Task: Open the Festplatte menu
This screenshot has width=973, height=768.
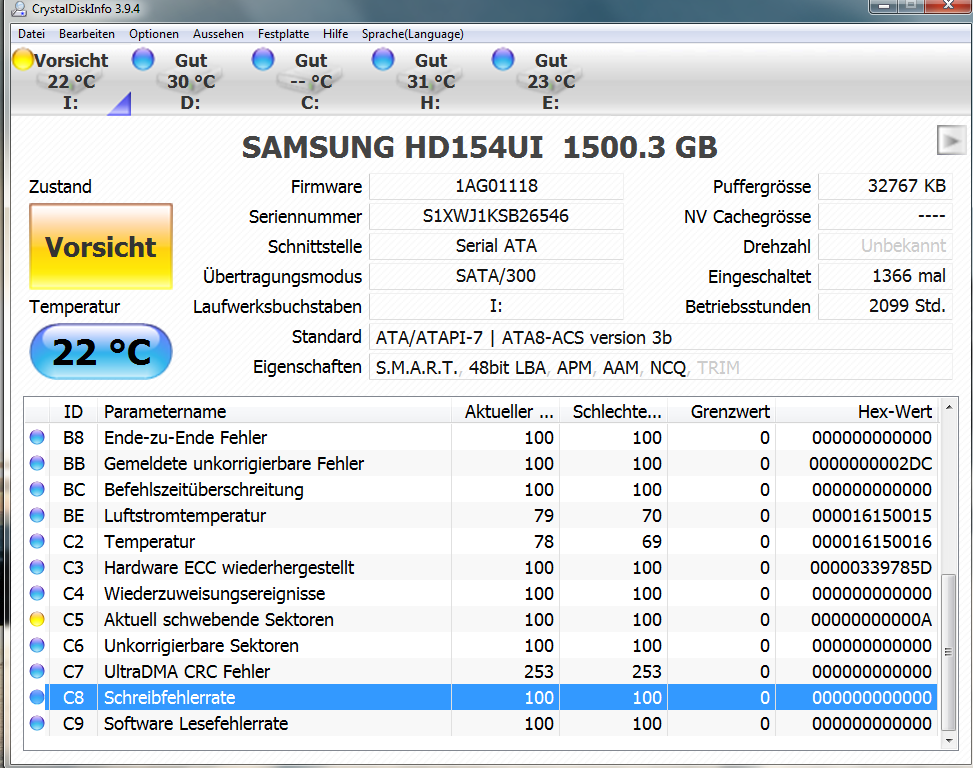Action: (284, 34)
